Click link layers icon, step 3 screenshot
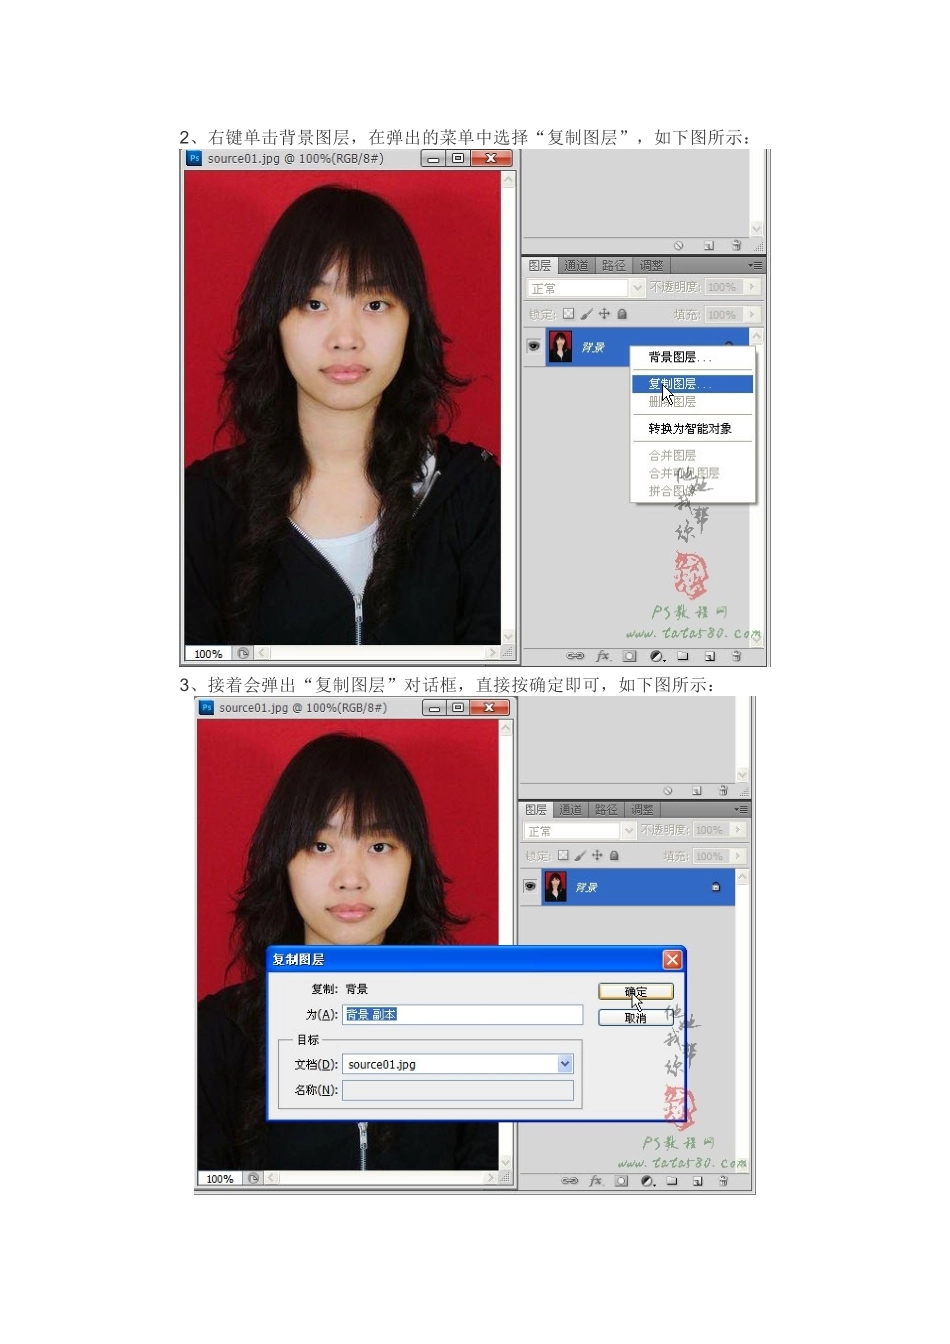The width and height of the screenshot is (950, 1344). [x=569, y=1181]
